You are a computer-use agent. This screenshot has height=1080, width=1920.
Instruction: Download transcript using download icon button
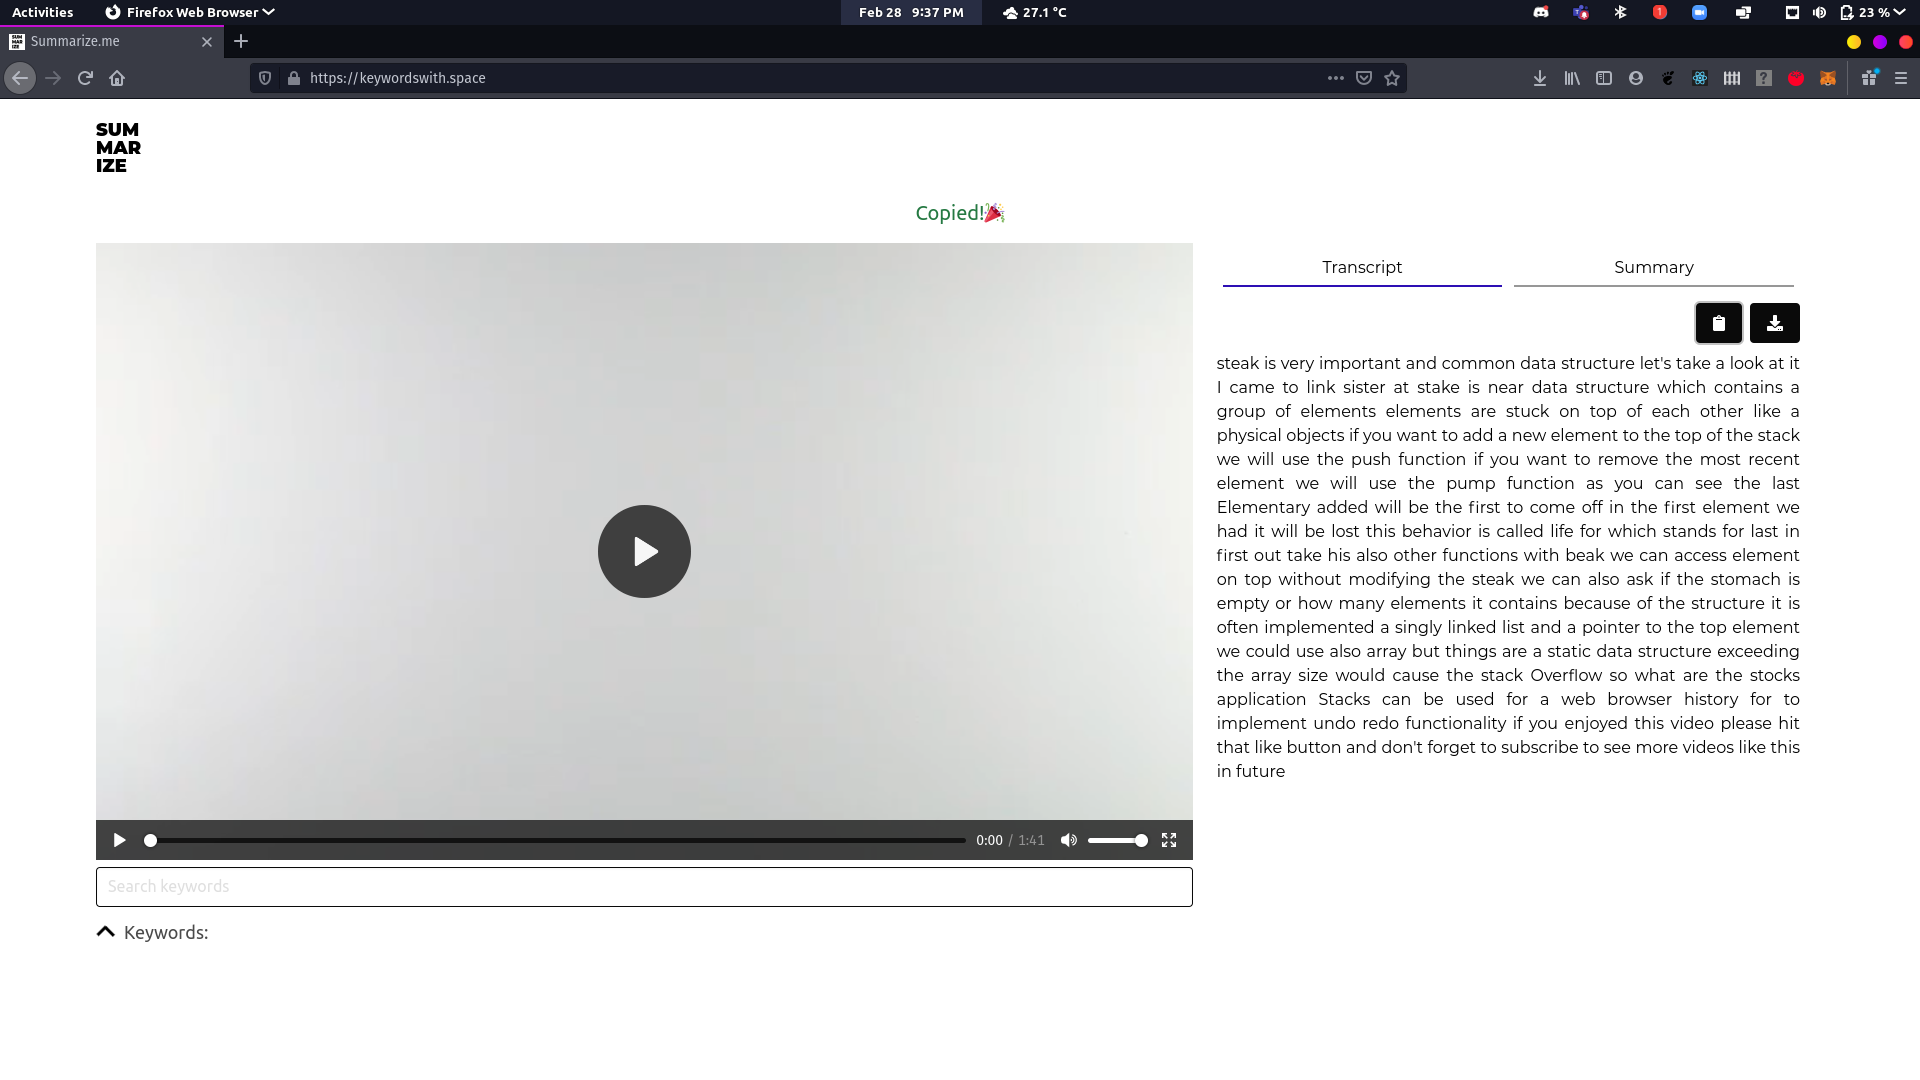1774,323
